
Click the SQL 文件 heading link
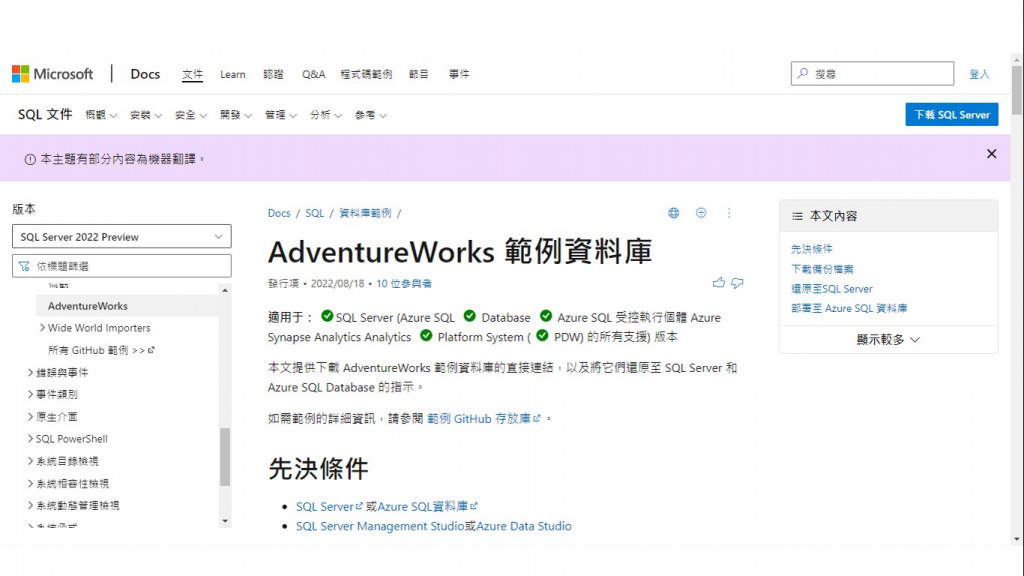click(45, 114)
